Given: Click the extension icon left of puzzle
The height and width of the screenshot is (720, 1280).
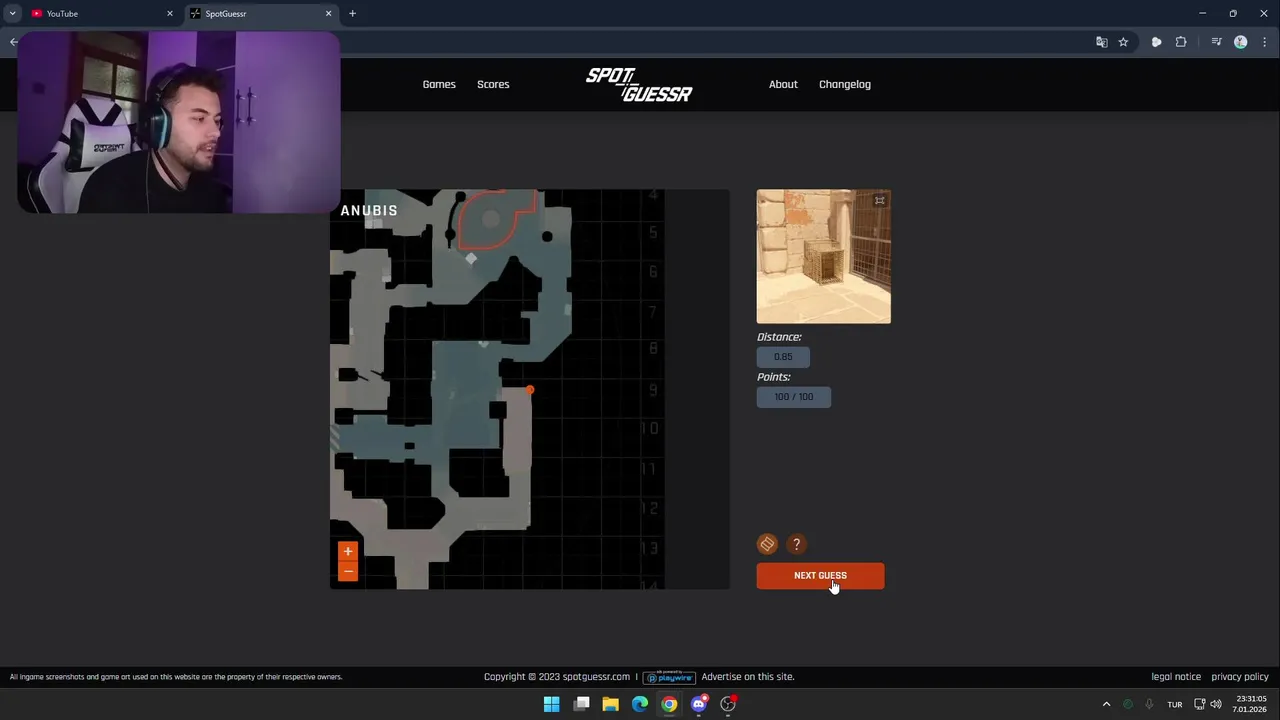Looking at the screenshot, I should [1156, 42].
